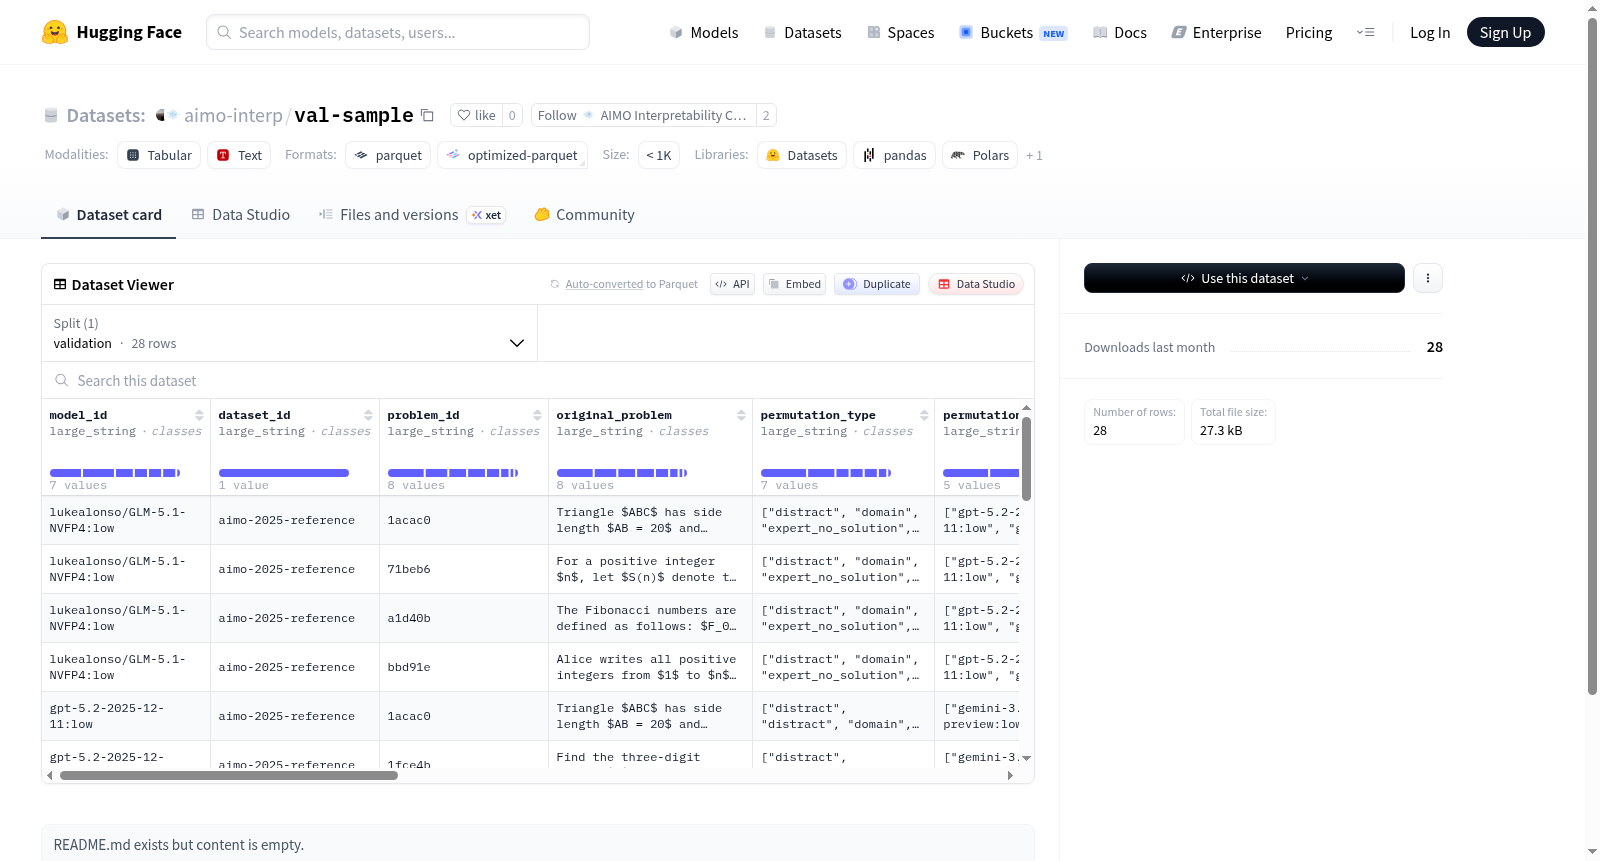Click the size <1K tag
Screen dimensions: 1600x861
[659, 155]
